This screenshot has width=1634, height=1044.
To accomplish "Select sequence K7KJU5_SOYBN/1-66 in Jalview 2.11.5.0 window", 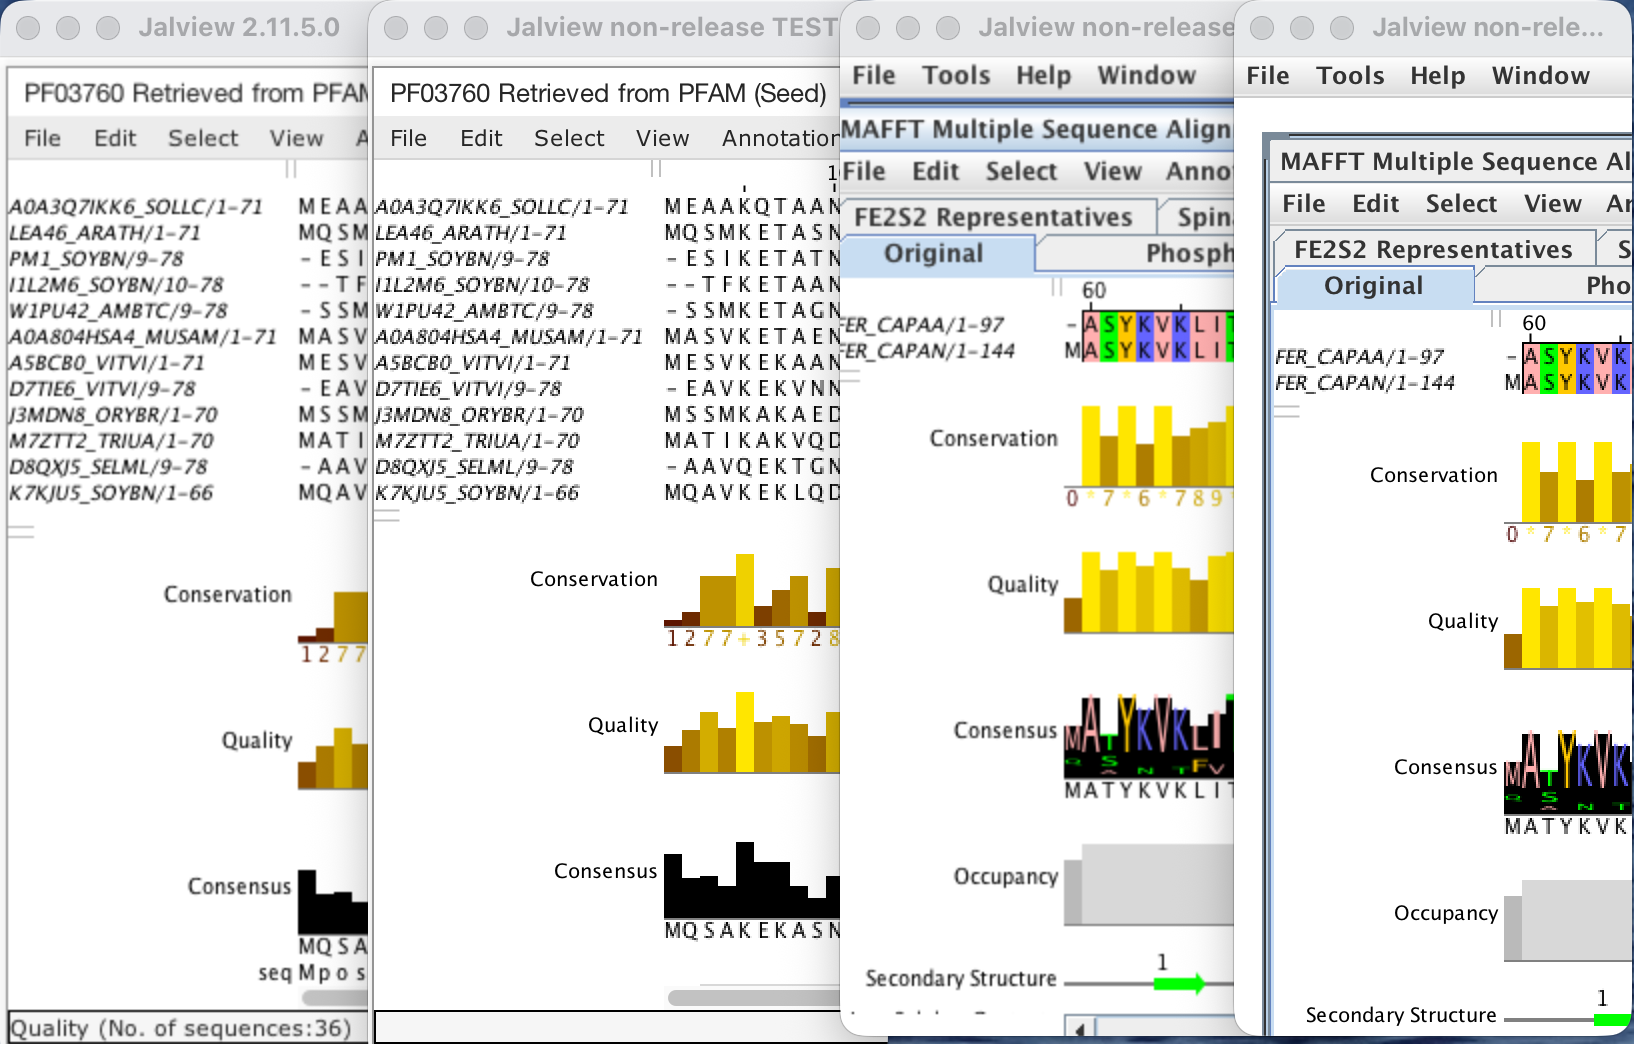I will tap(111, 493).
